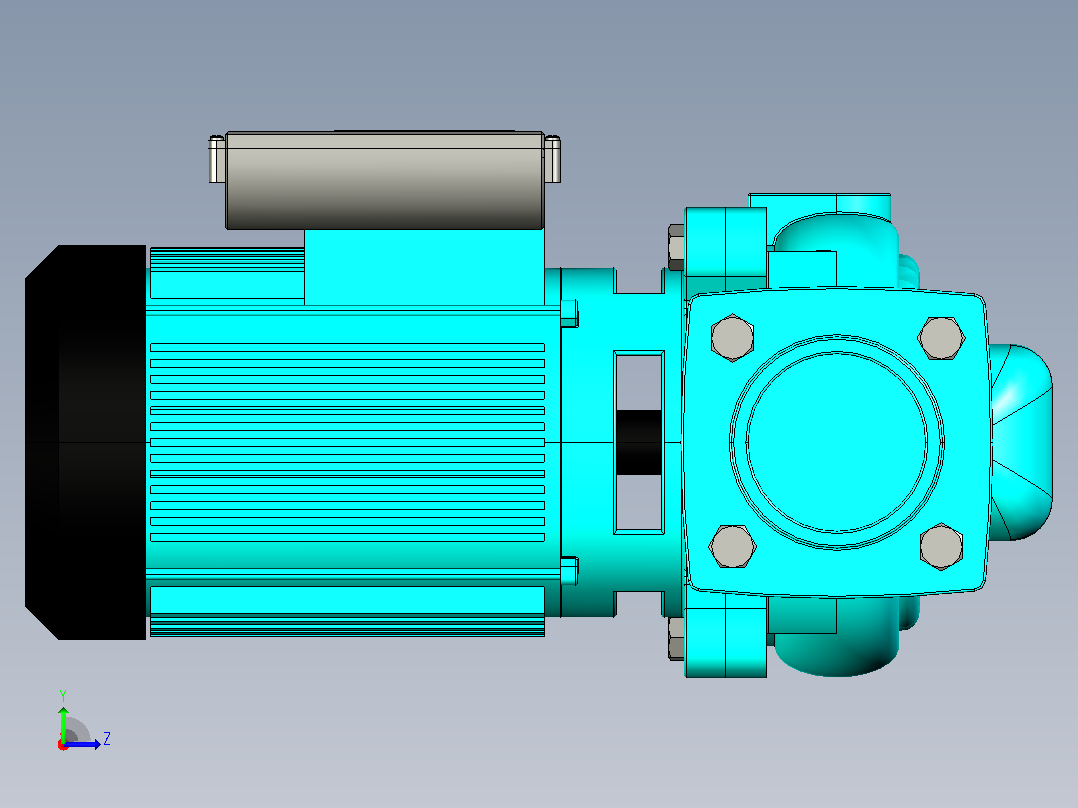Select the black fan cover on the motor end
Viewport: 1078px width, 808px height.
[x=85, y=442]
